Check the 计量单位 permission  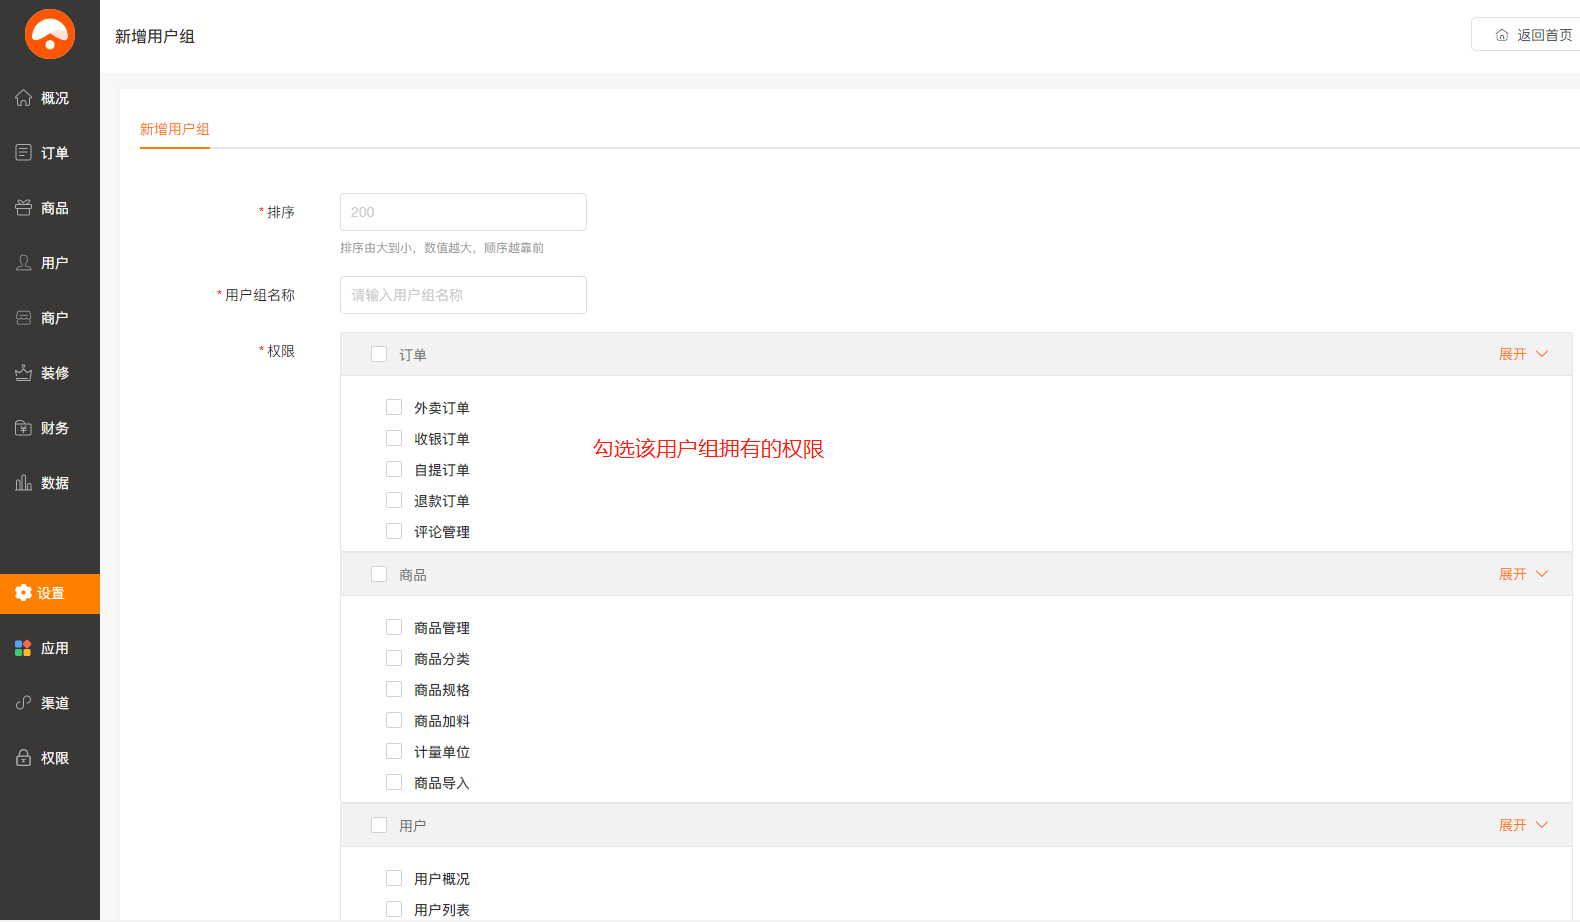point(394,751)
